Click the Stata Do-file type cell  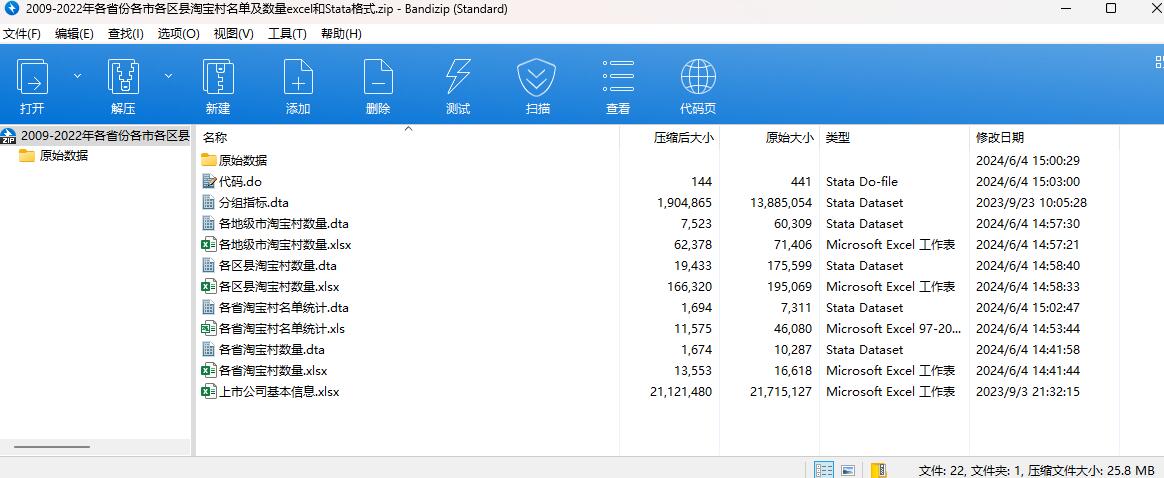point(862,181)
